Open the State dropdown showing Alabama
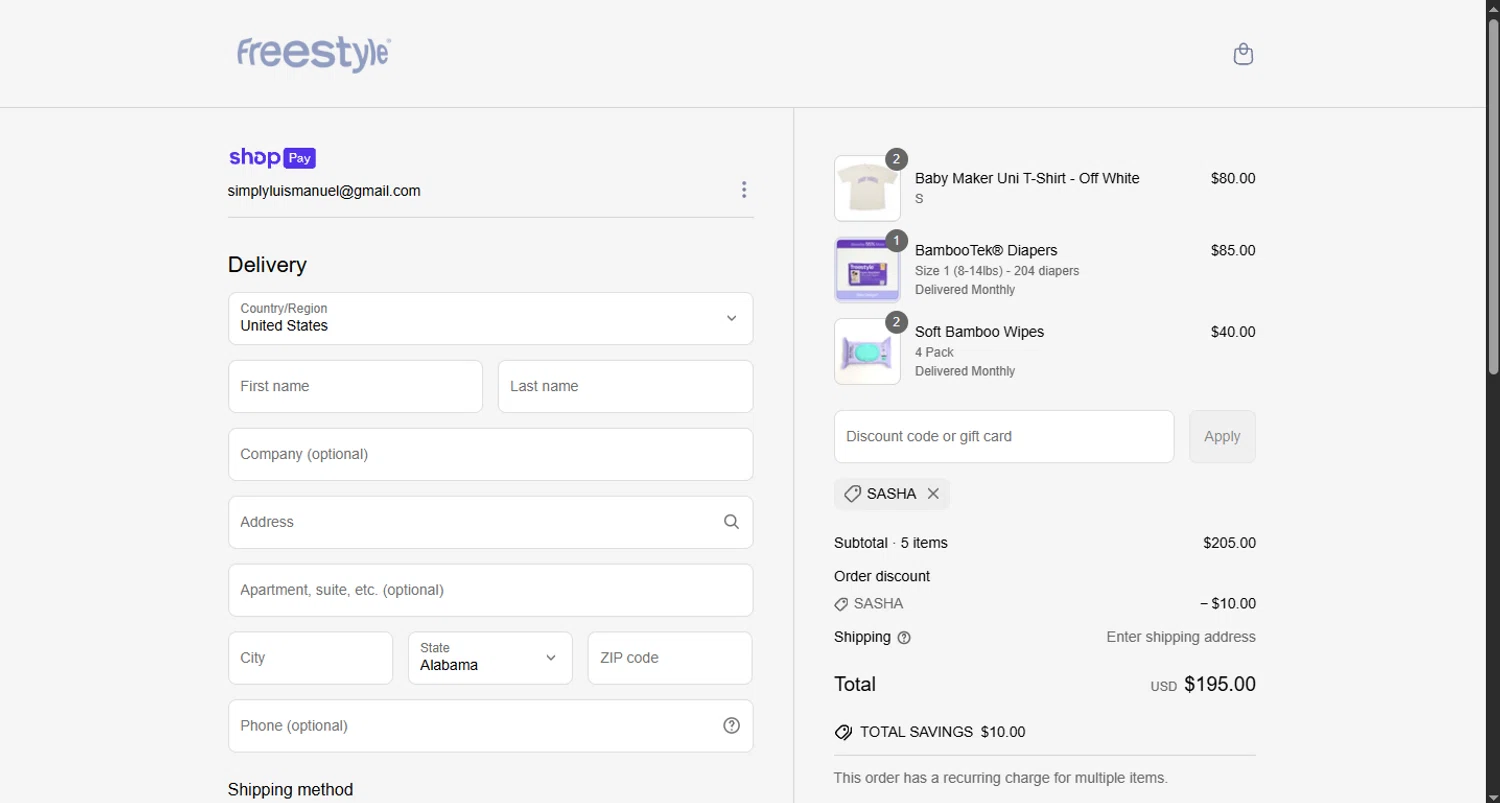Image resolution: width=1500 pixels, height=803 pixels. click(x=490, y=658)
